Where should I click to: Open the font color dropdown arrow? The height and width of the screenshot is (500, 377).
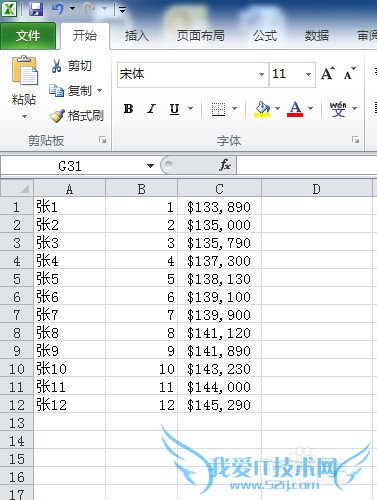310,108
